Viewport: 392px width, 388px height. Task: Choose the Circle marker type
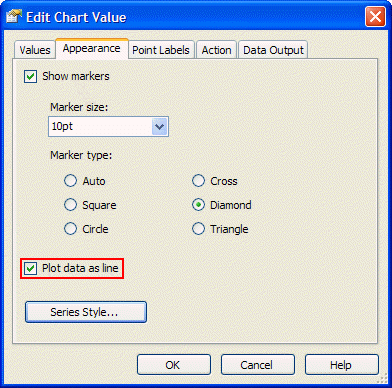click(70, 229)
